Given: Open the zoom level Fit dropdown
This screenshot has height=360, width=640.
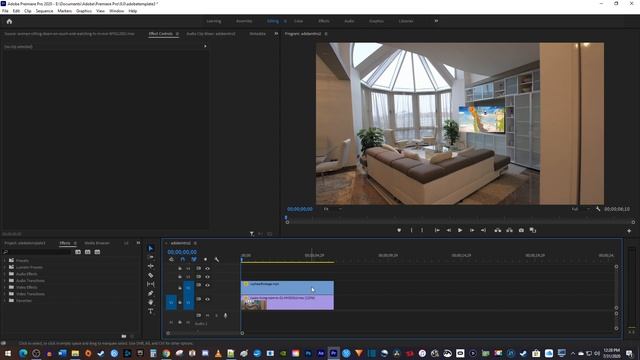Looking at the screenshot, I should [332, 209].
